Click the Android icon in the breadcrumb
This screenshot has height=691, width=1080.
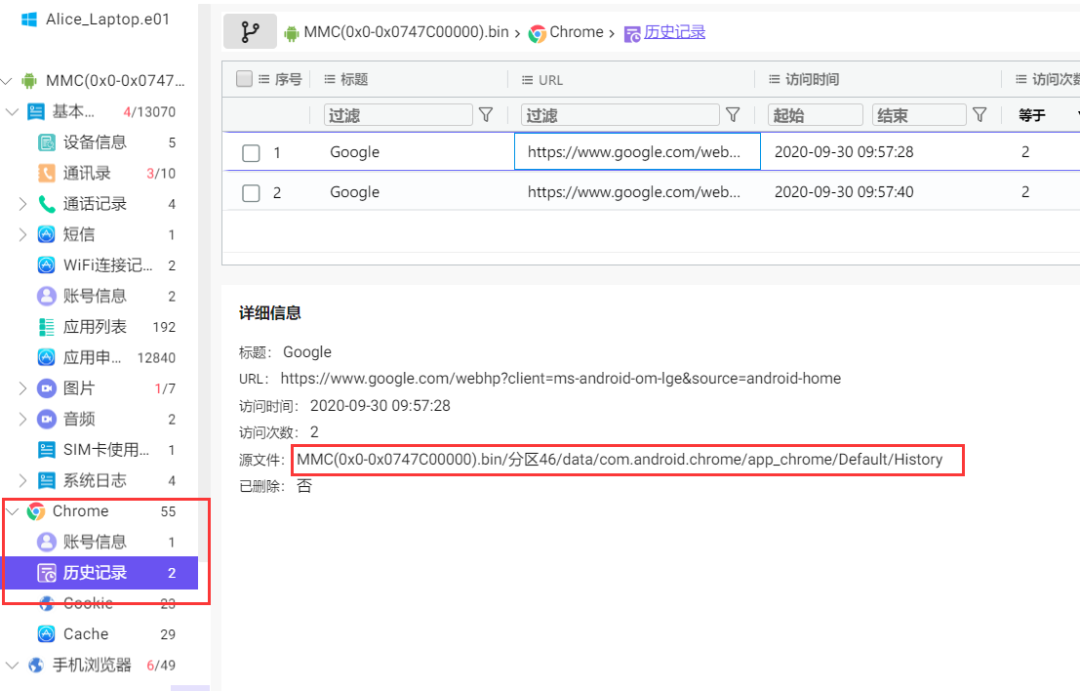point(291,33)
